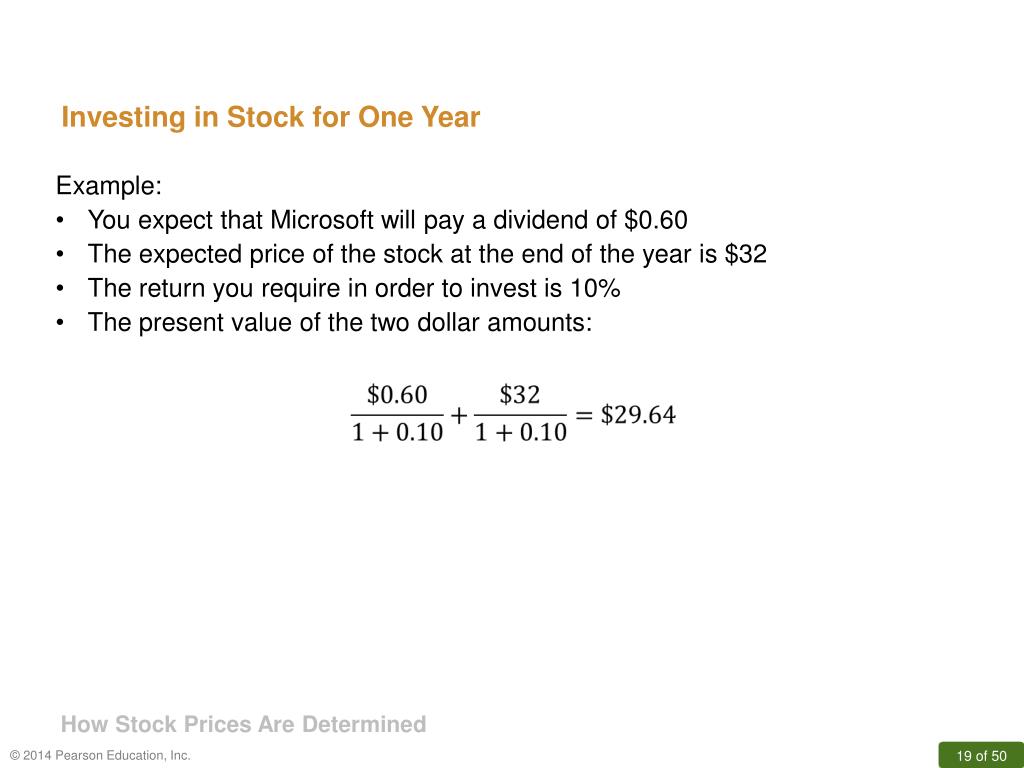Click the How Stock Prices Are Determined footer

tap(244, 724)
